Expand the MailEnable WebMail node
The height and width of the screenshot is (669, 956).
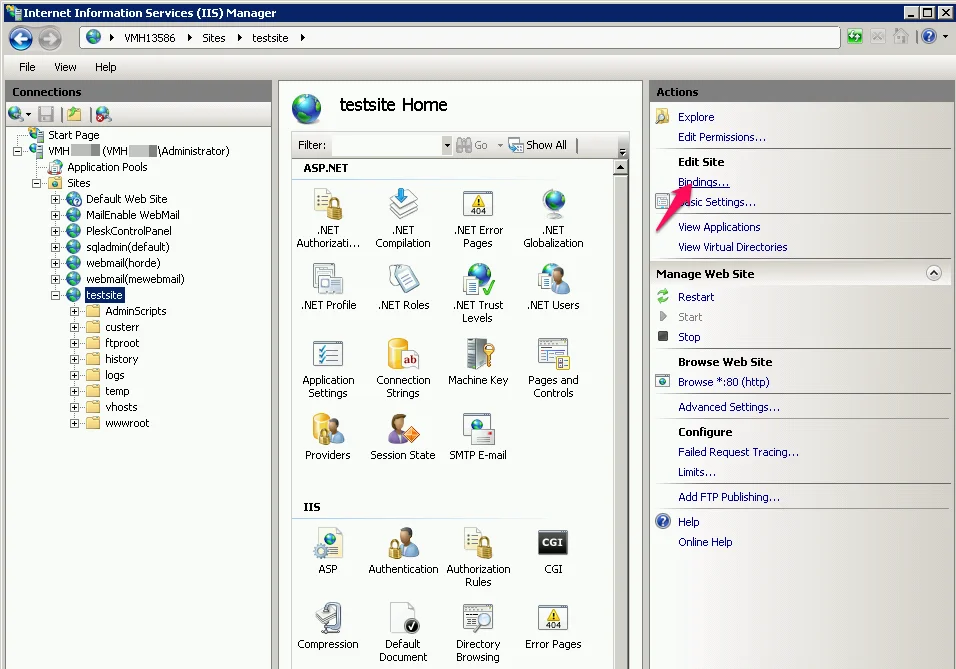pos(55,215)
